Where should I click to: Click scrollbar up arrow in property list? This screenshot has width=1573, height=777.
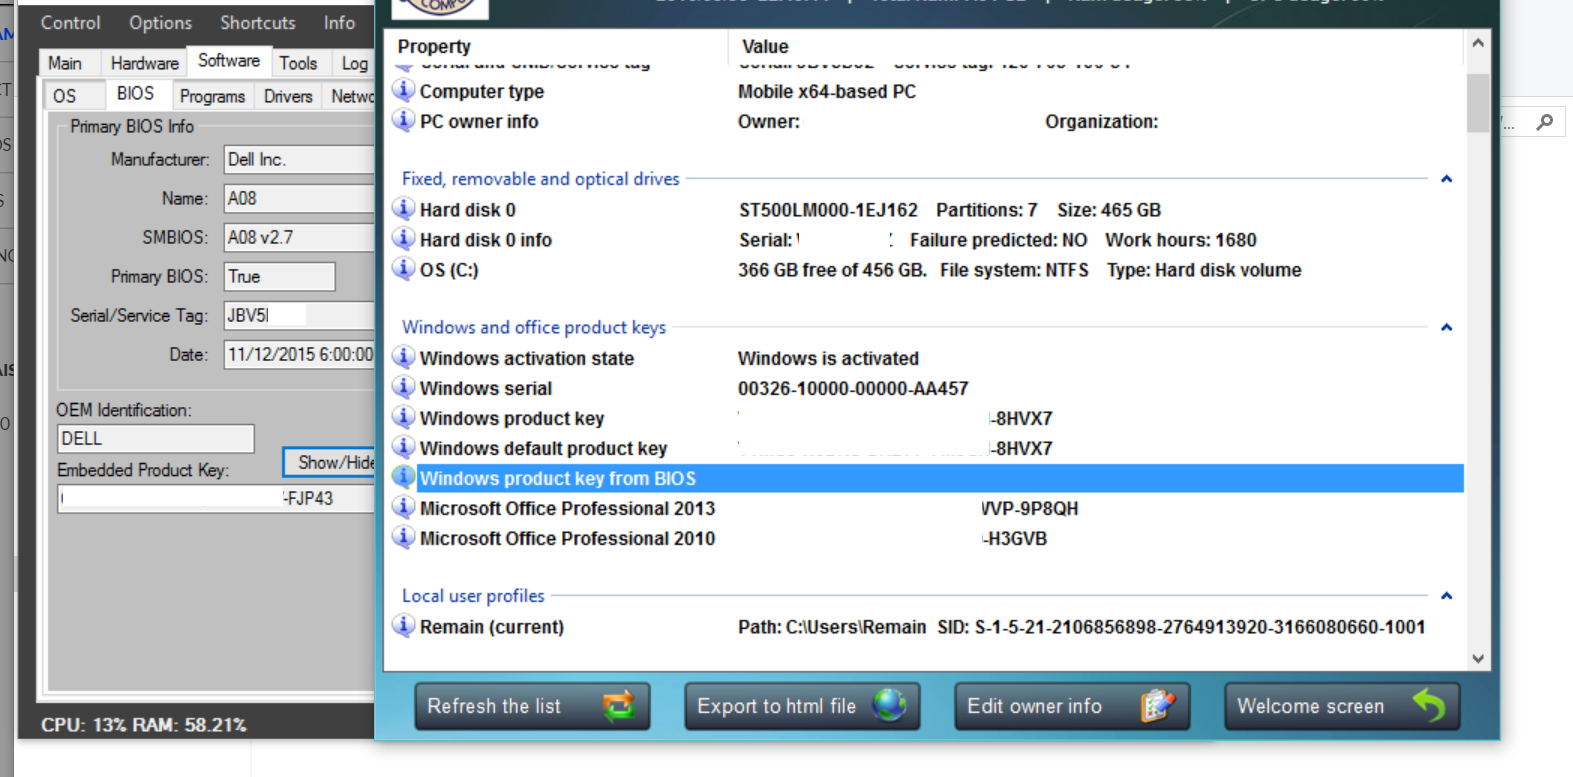point(1478,43)
